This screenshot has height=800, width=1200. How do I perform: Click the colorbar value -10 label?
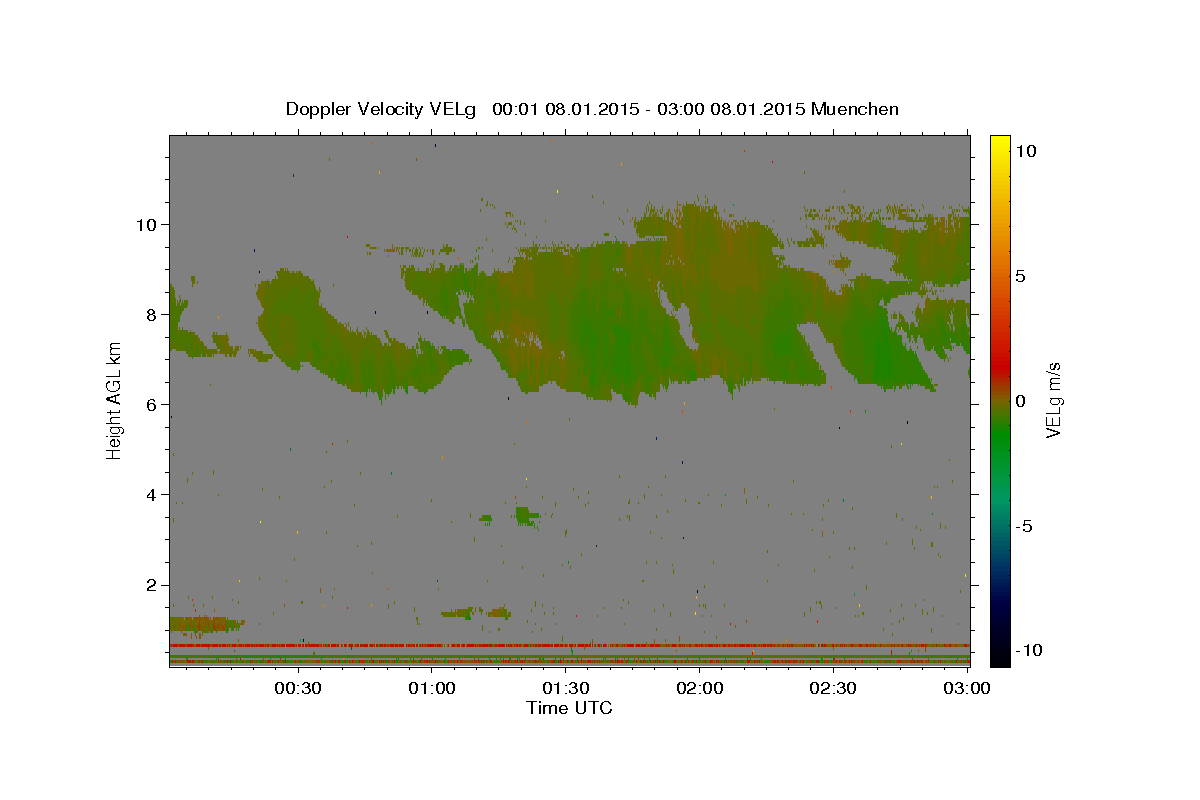pyautogui.click(x=1027, y=650)
